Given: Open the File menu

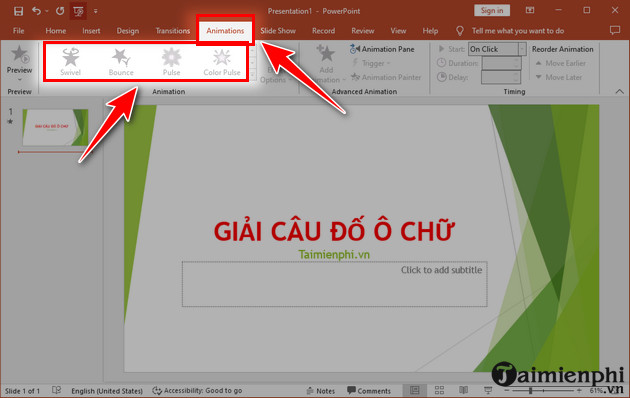Looking at the screenshot, I should pyautogui.click(x=18, y=31).
